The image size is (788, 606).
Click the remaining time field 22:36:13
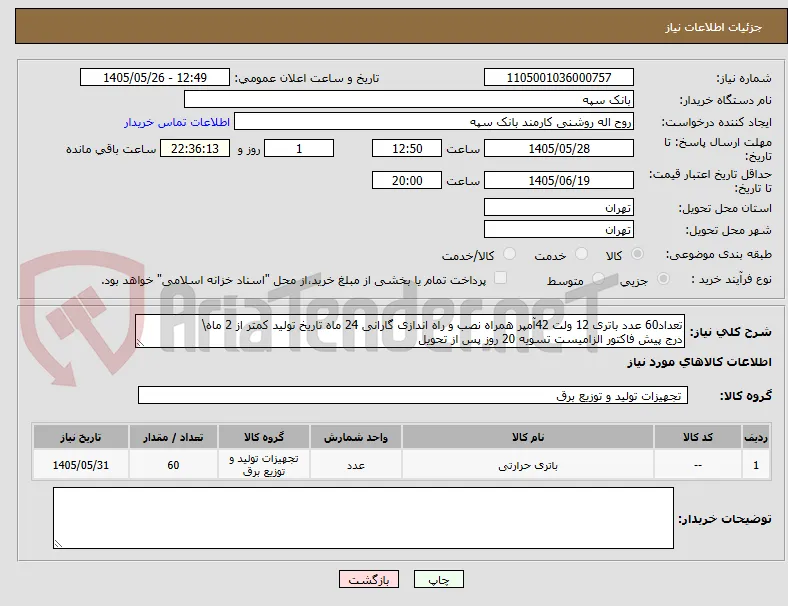[x=195, y=148]
